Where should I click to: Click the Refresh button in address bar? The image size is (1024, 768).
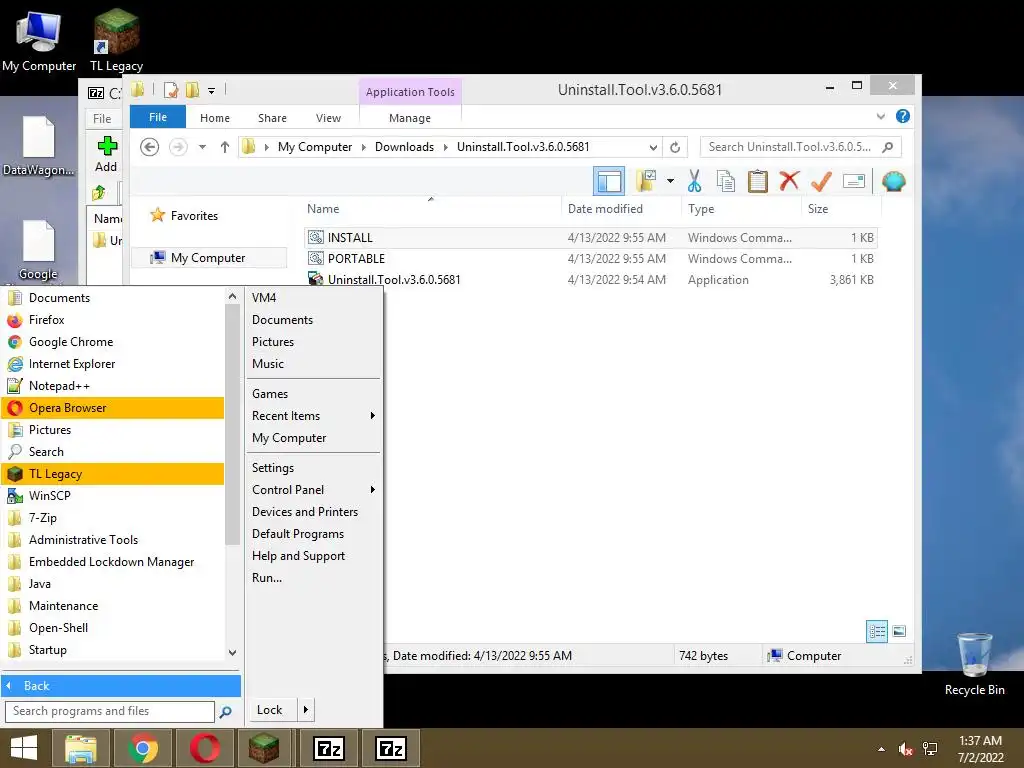pos(675,148)
